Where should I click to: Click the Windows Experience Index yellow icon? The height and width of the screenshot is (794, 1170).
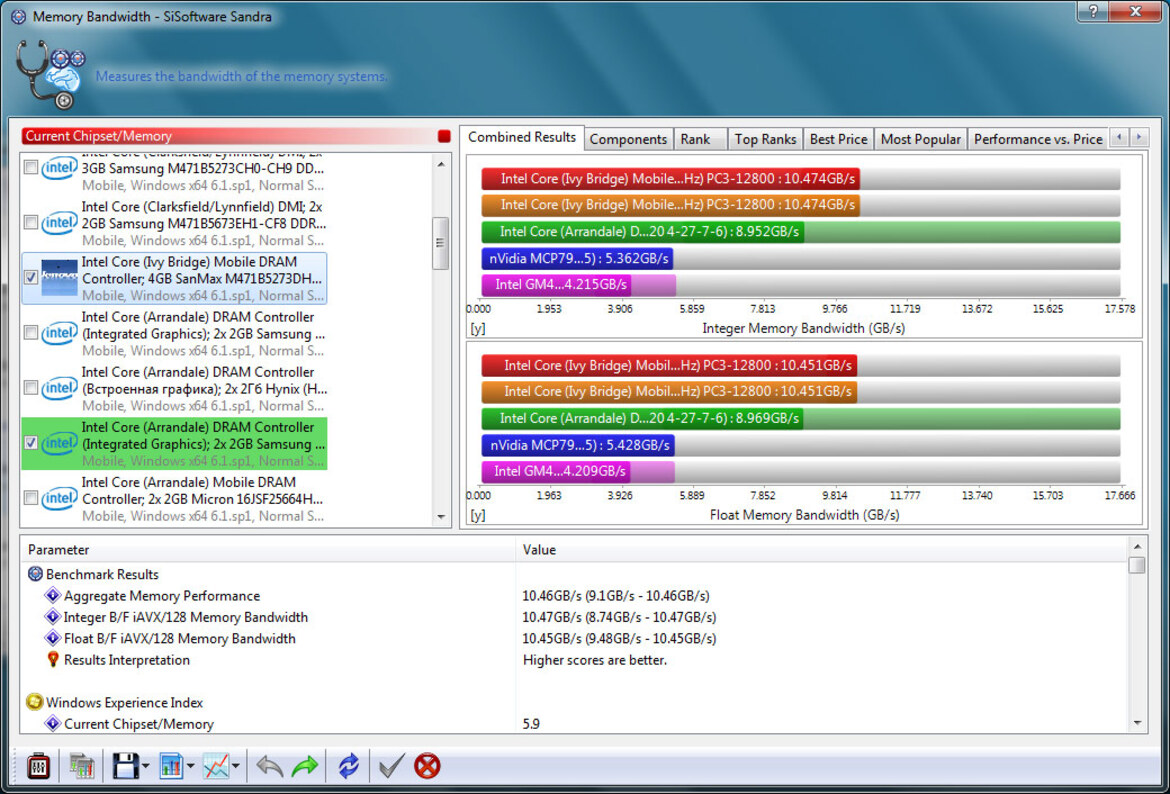34,703
